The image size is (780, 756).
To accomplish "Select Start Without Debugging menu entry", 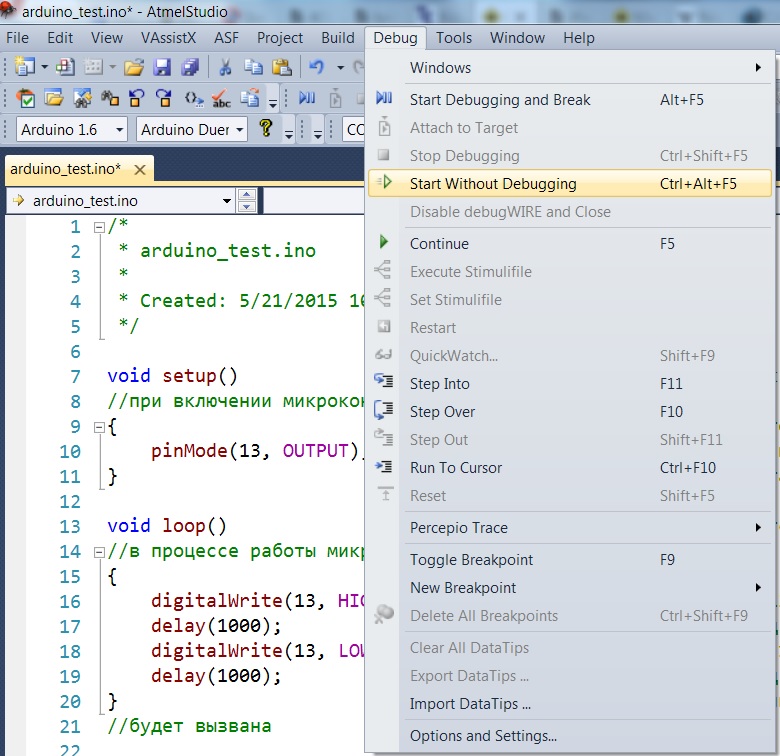I will [x=493, y=184].
